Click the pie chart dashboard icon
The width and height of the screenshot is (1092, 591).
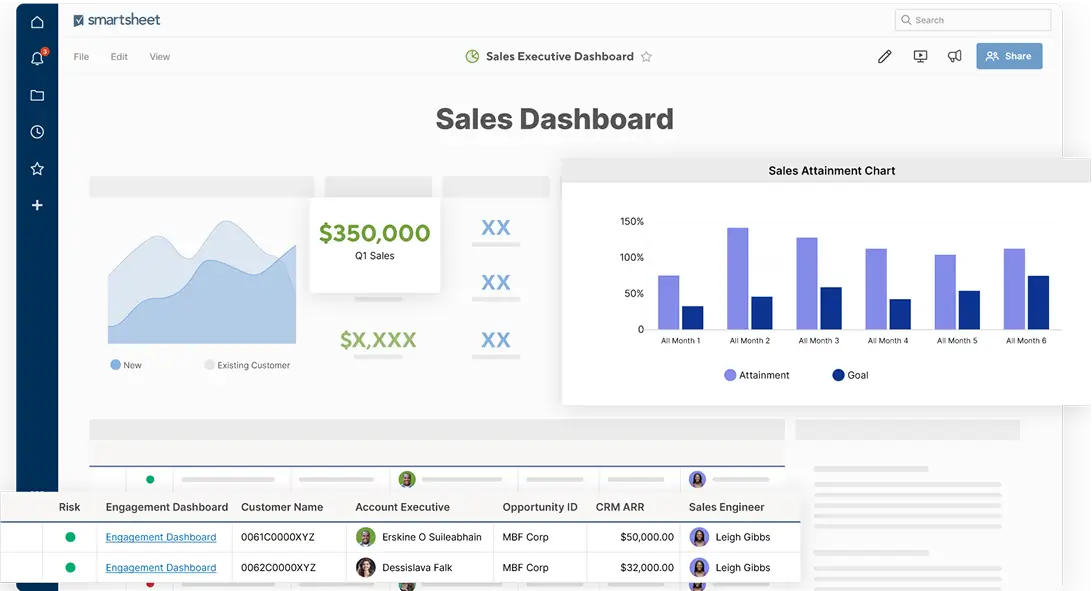point(472,56)
